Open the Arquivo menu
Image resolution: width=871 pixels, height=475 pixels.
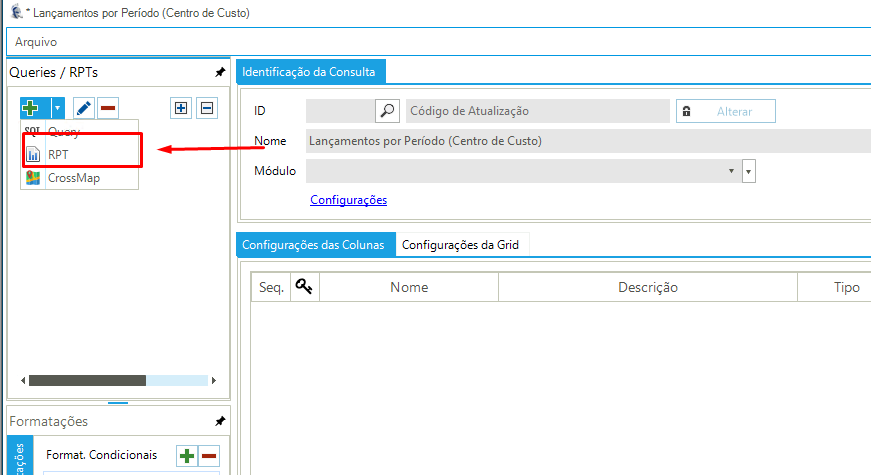coord(36,42)
